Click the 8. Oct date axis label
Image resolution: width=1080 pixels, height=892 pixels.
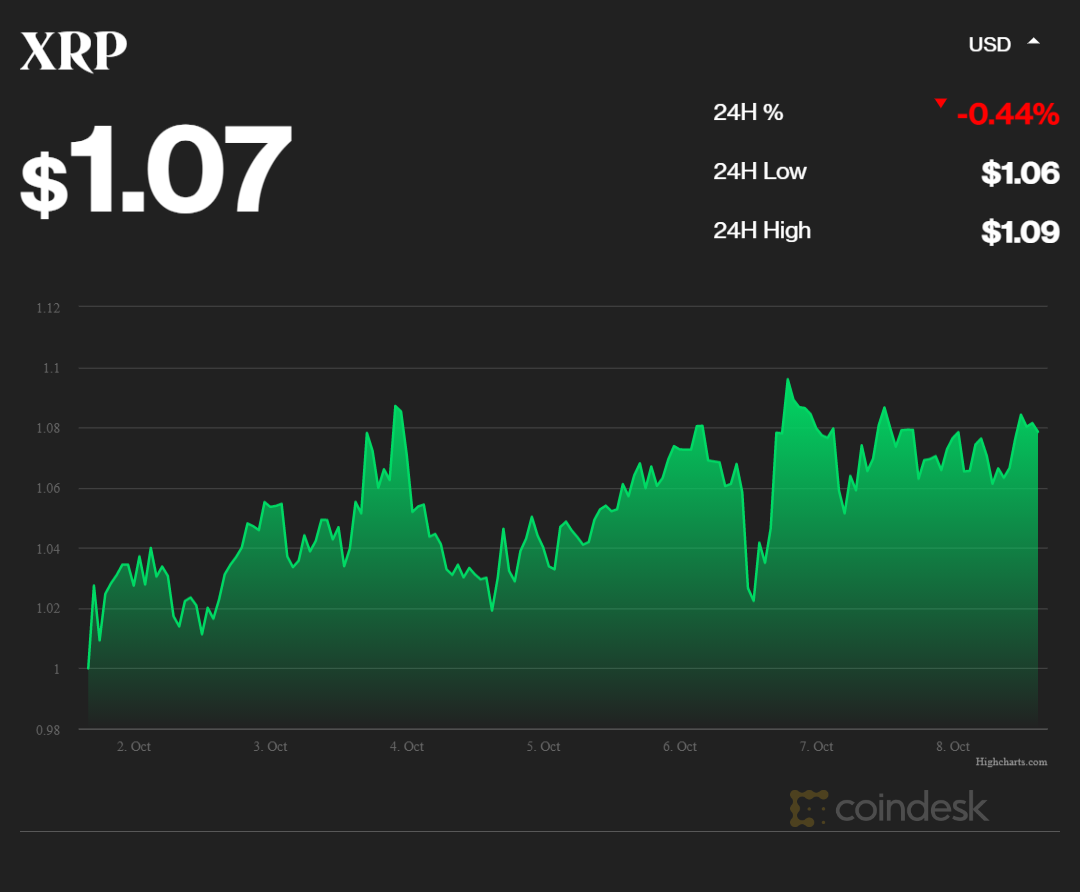coord(953,747)
